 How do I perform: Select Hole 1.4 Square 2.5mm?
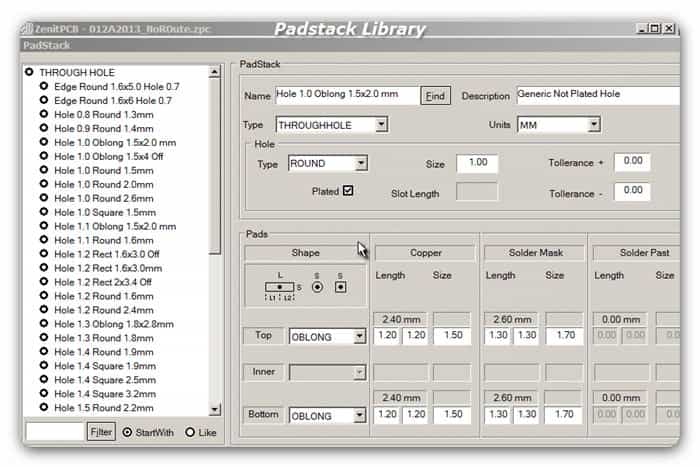click(x=105, y=380)
